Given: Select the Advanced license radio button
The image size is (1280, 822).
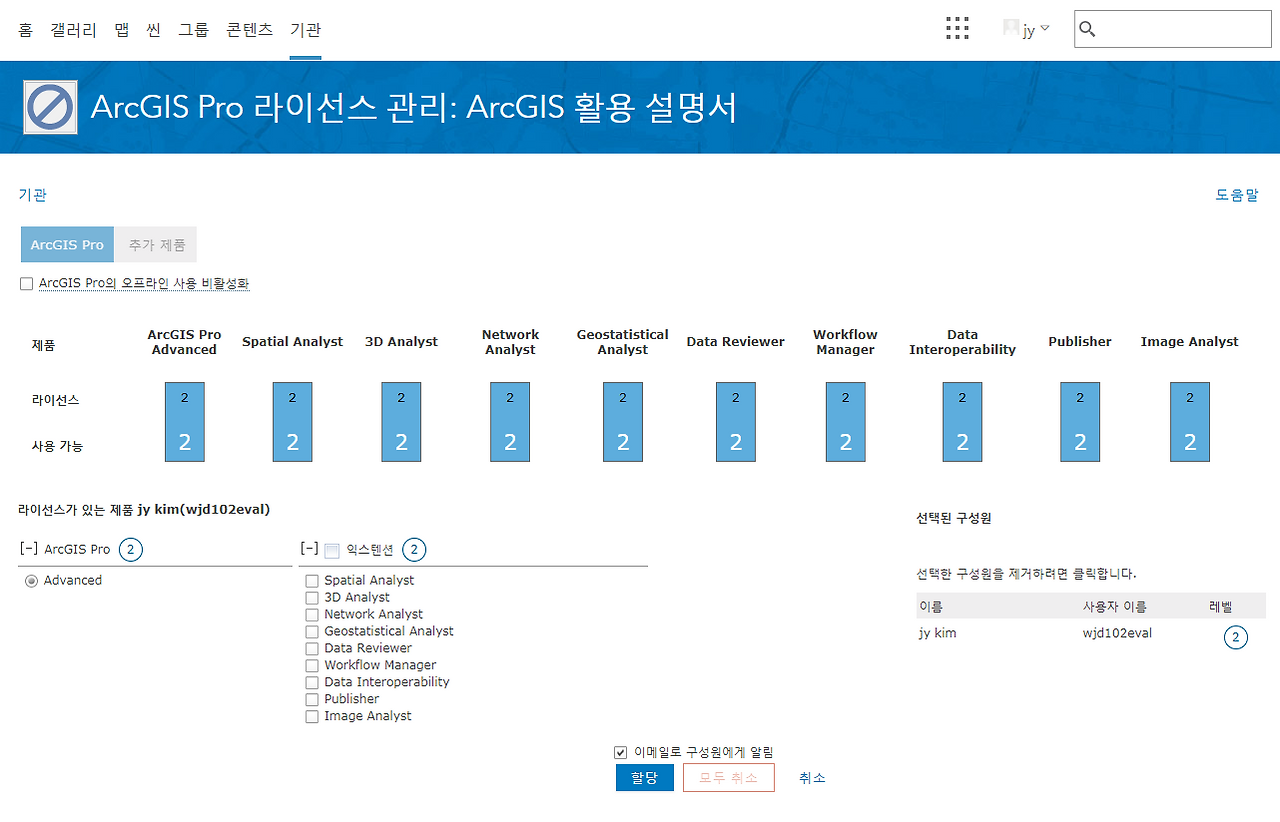Looking at the screenshot, I should point(31,581).
